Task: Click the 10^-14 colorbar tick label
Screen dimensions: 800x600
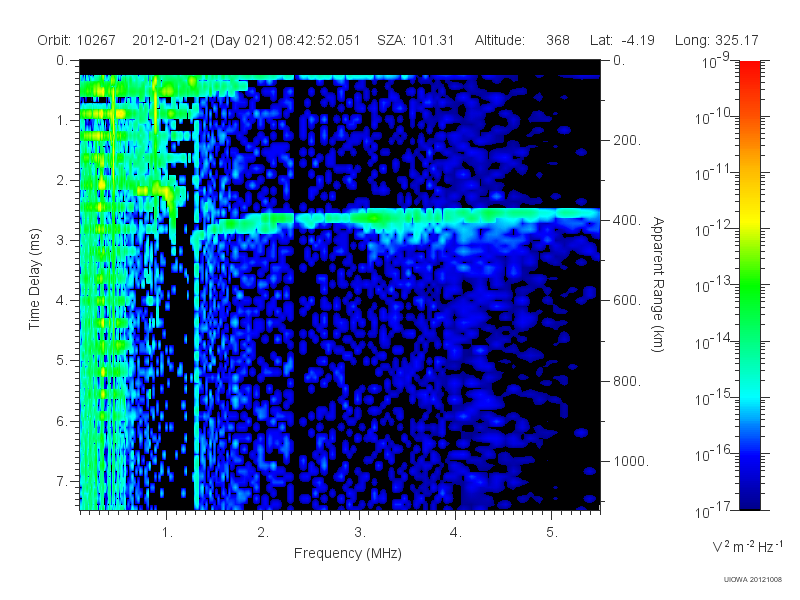Action: point(715,341)
